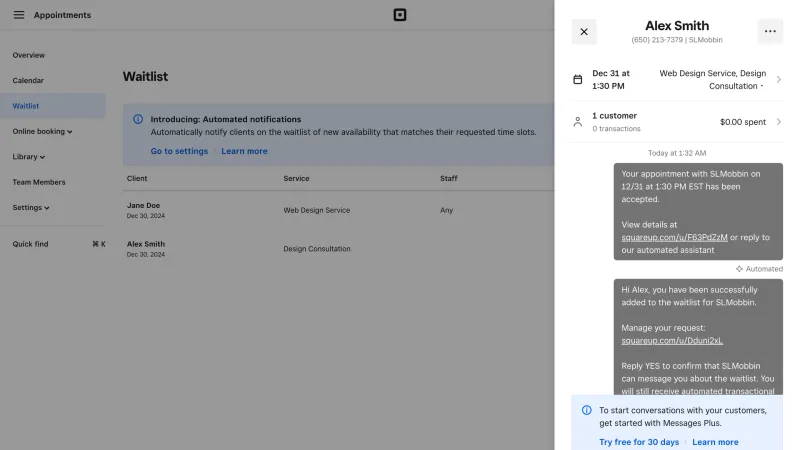This screenshot has width=800, height=450.
Task: Click the Any staff cell
Action: coord(446,210)
